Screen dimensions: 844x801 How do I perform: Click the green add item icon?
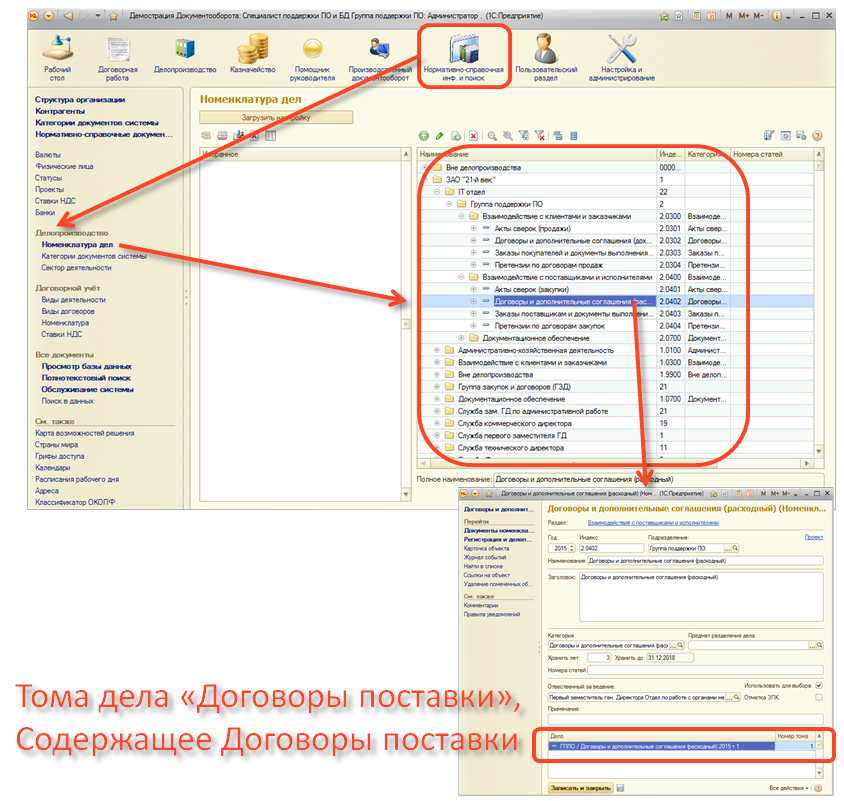[424, 135]
